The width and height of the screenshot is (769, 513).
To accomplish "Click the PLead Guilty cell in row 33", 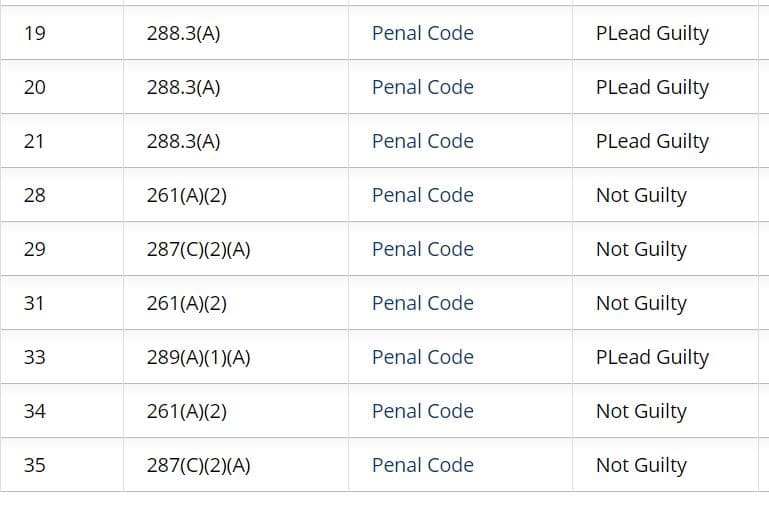I will 652,357.
